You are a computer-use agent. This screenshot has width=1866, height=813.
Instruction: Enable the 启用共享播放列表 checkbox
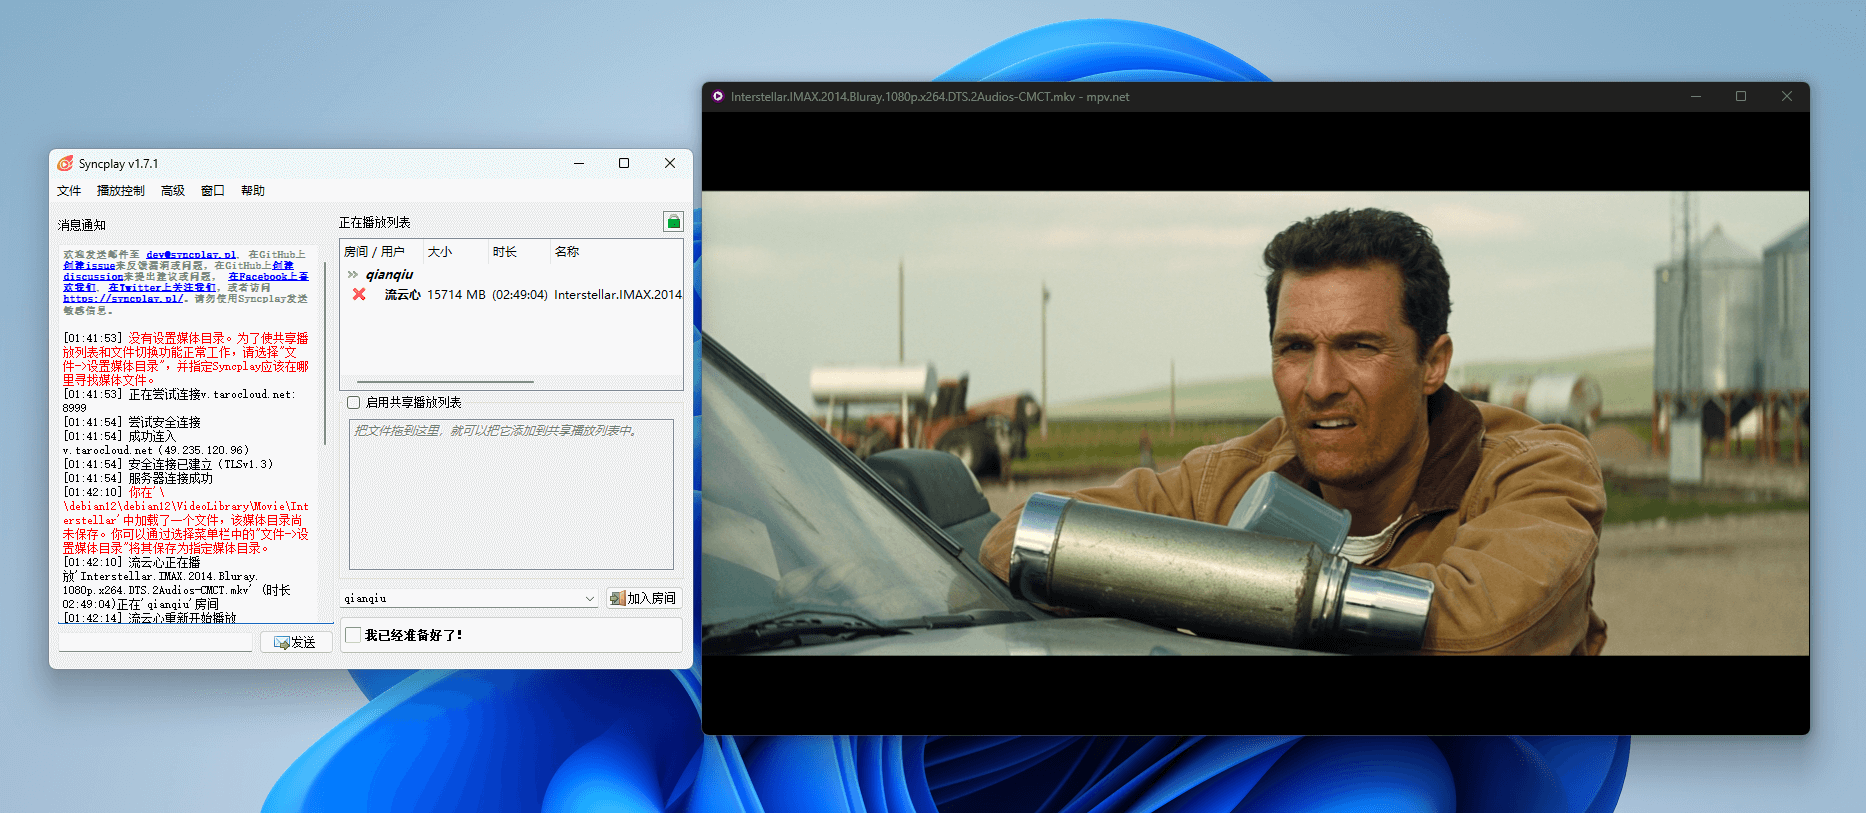pos(354,403)
